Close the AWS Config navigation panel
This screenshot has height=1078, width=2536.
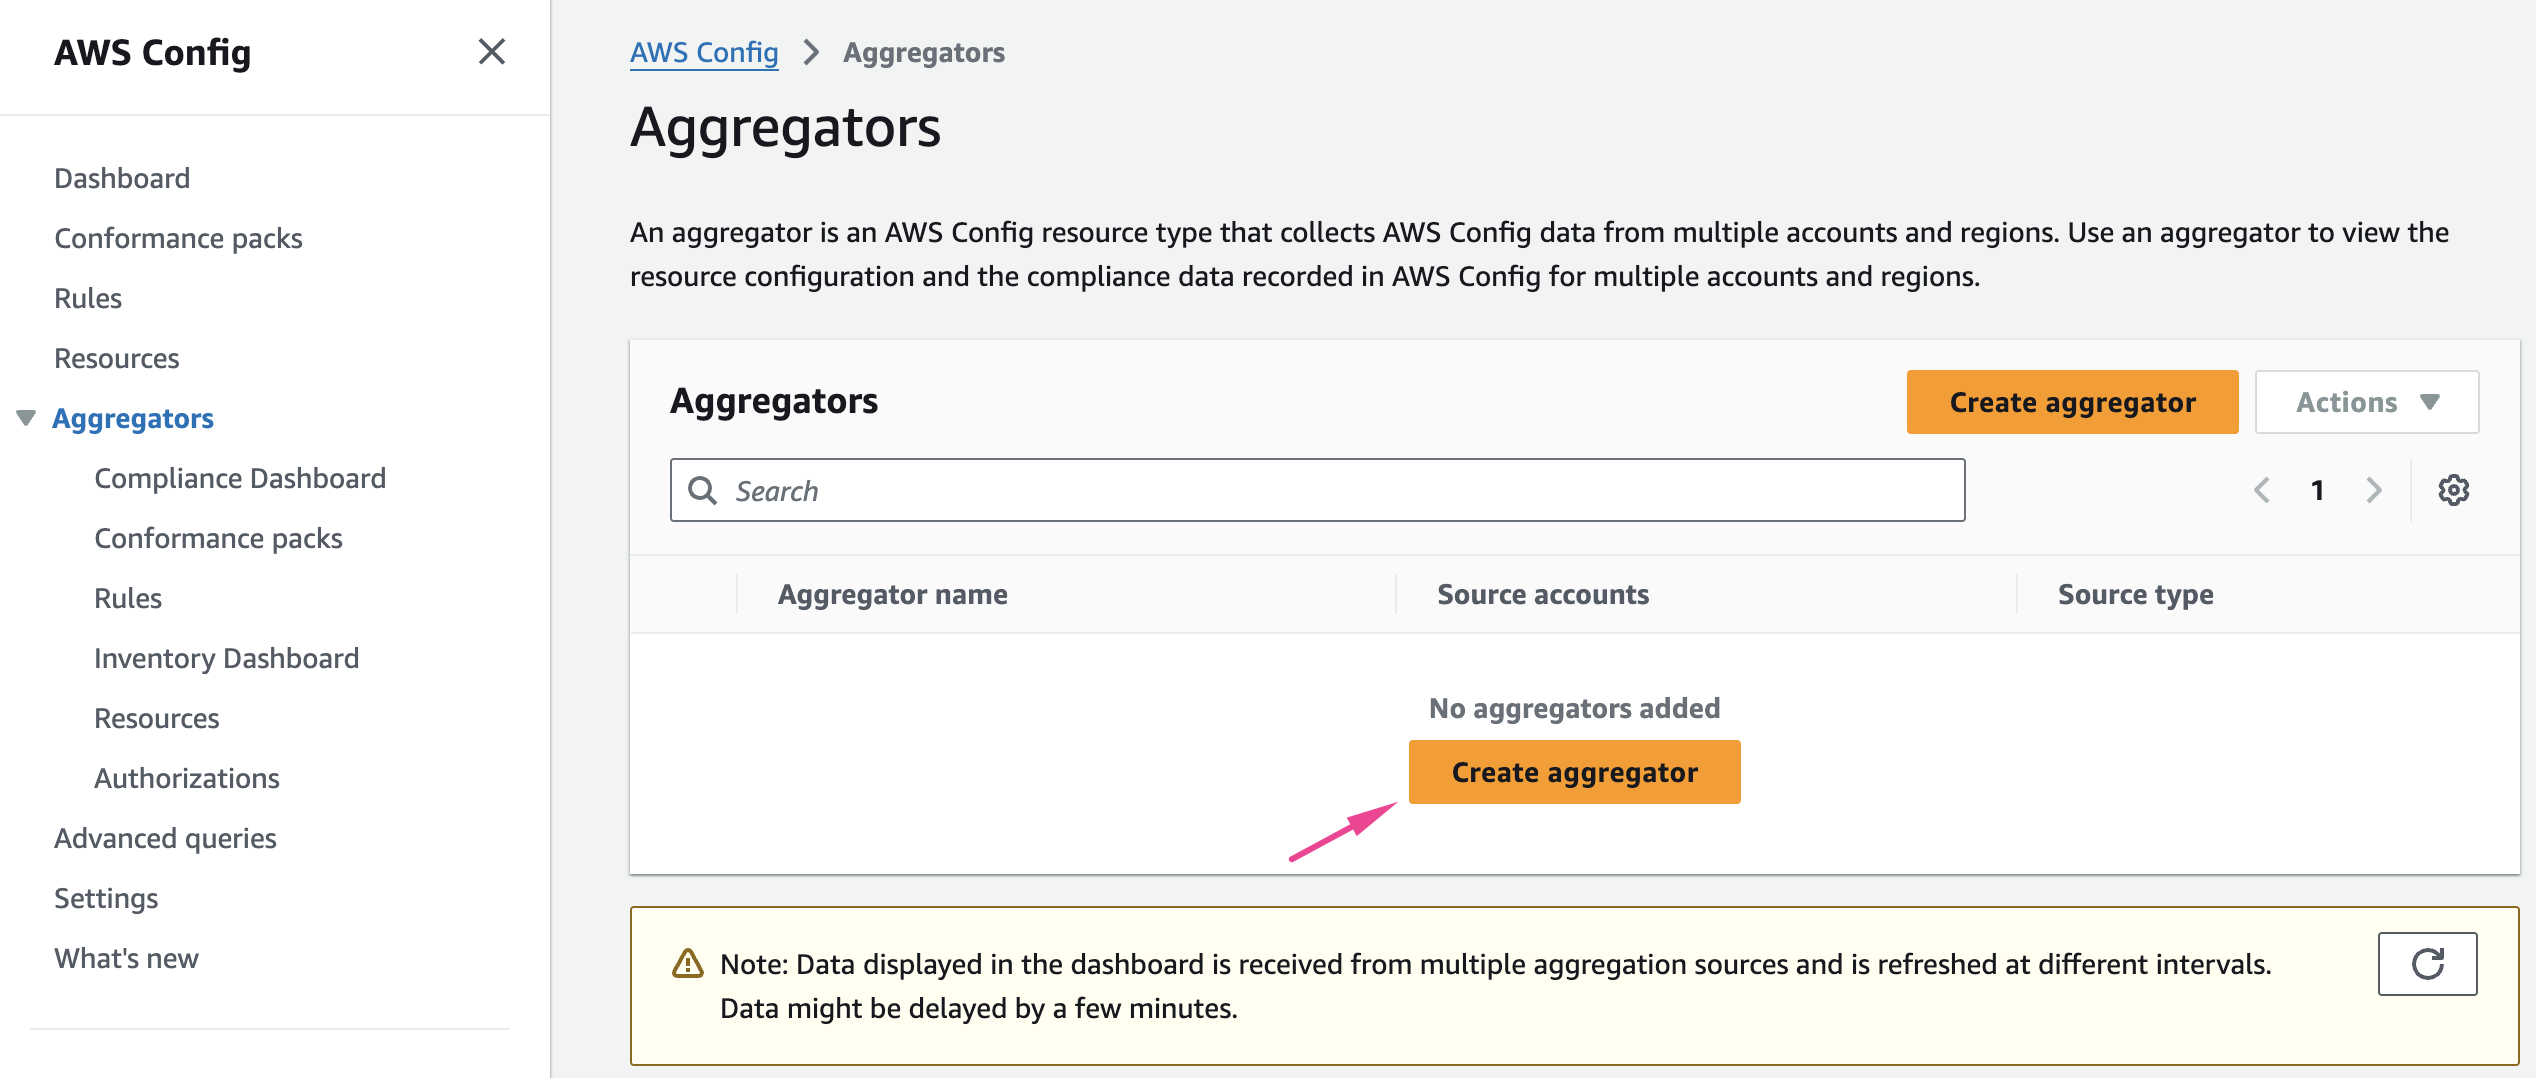coord(491,52)
